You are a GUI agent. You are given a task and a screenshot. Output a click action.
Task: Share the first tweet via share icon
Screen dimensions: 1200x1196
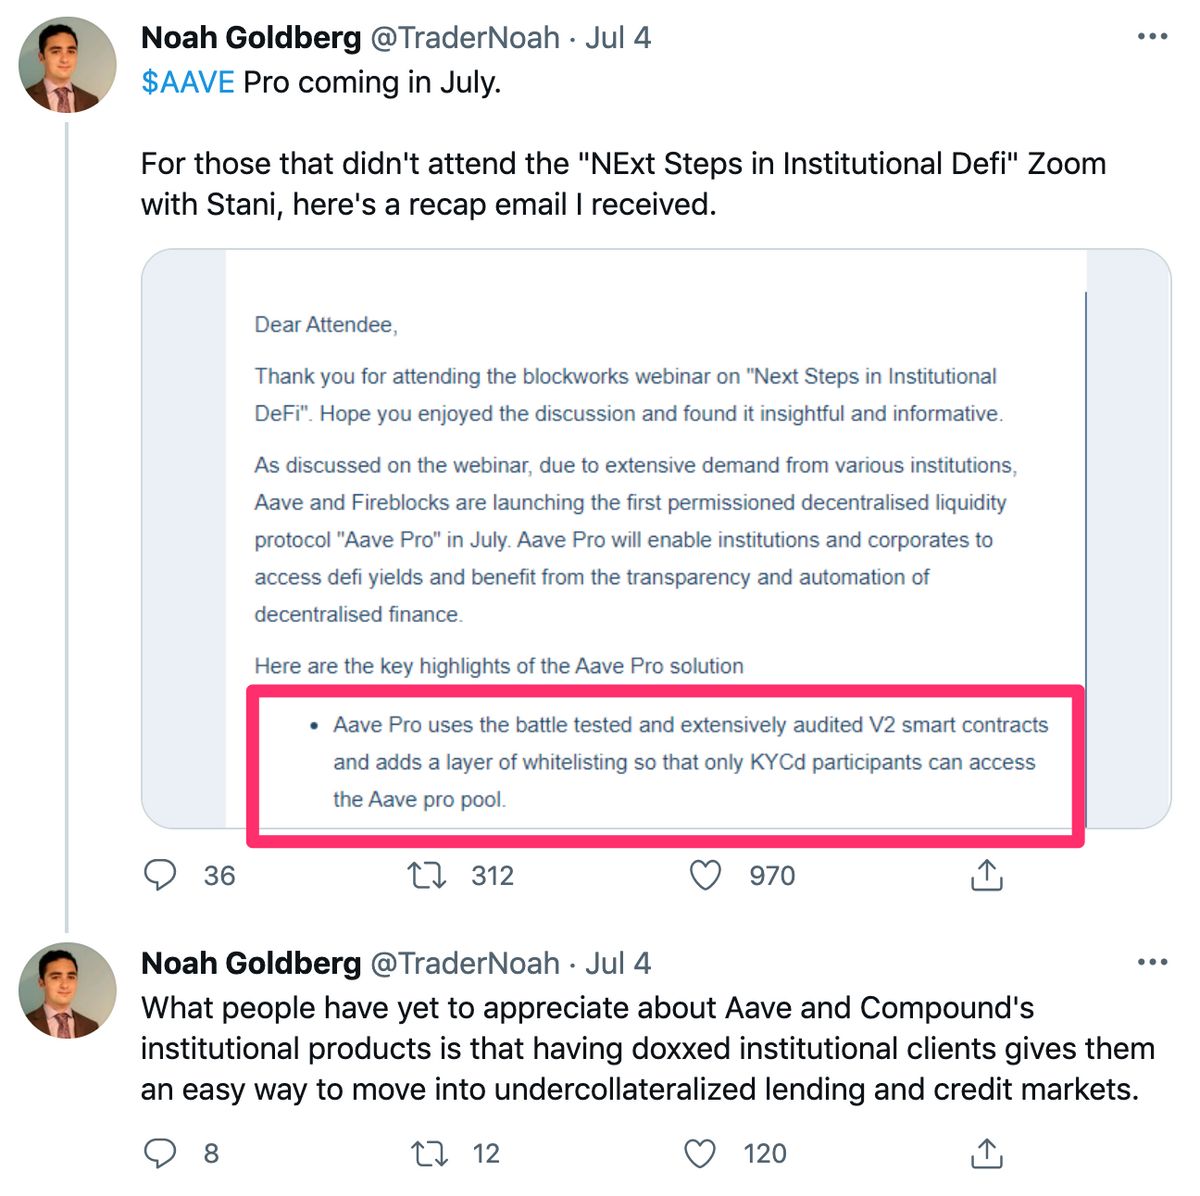pyautogui.click(x=986, y=874)
